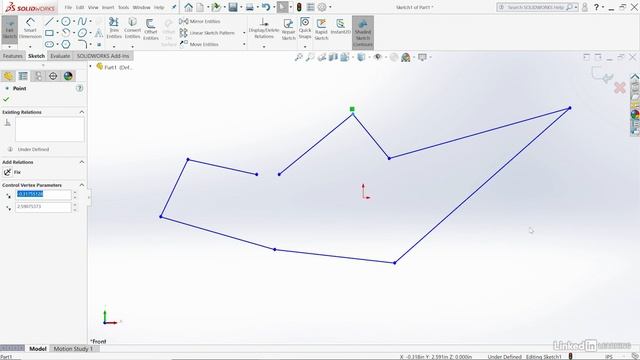Toggle the Rapid Sketch tool
This screenshot has width=640, height=360.
click(321, 29)
